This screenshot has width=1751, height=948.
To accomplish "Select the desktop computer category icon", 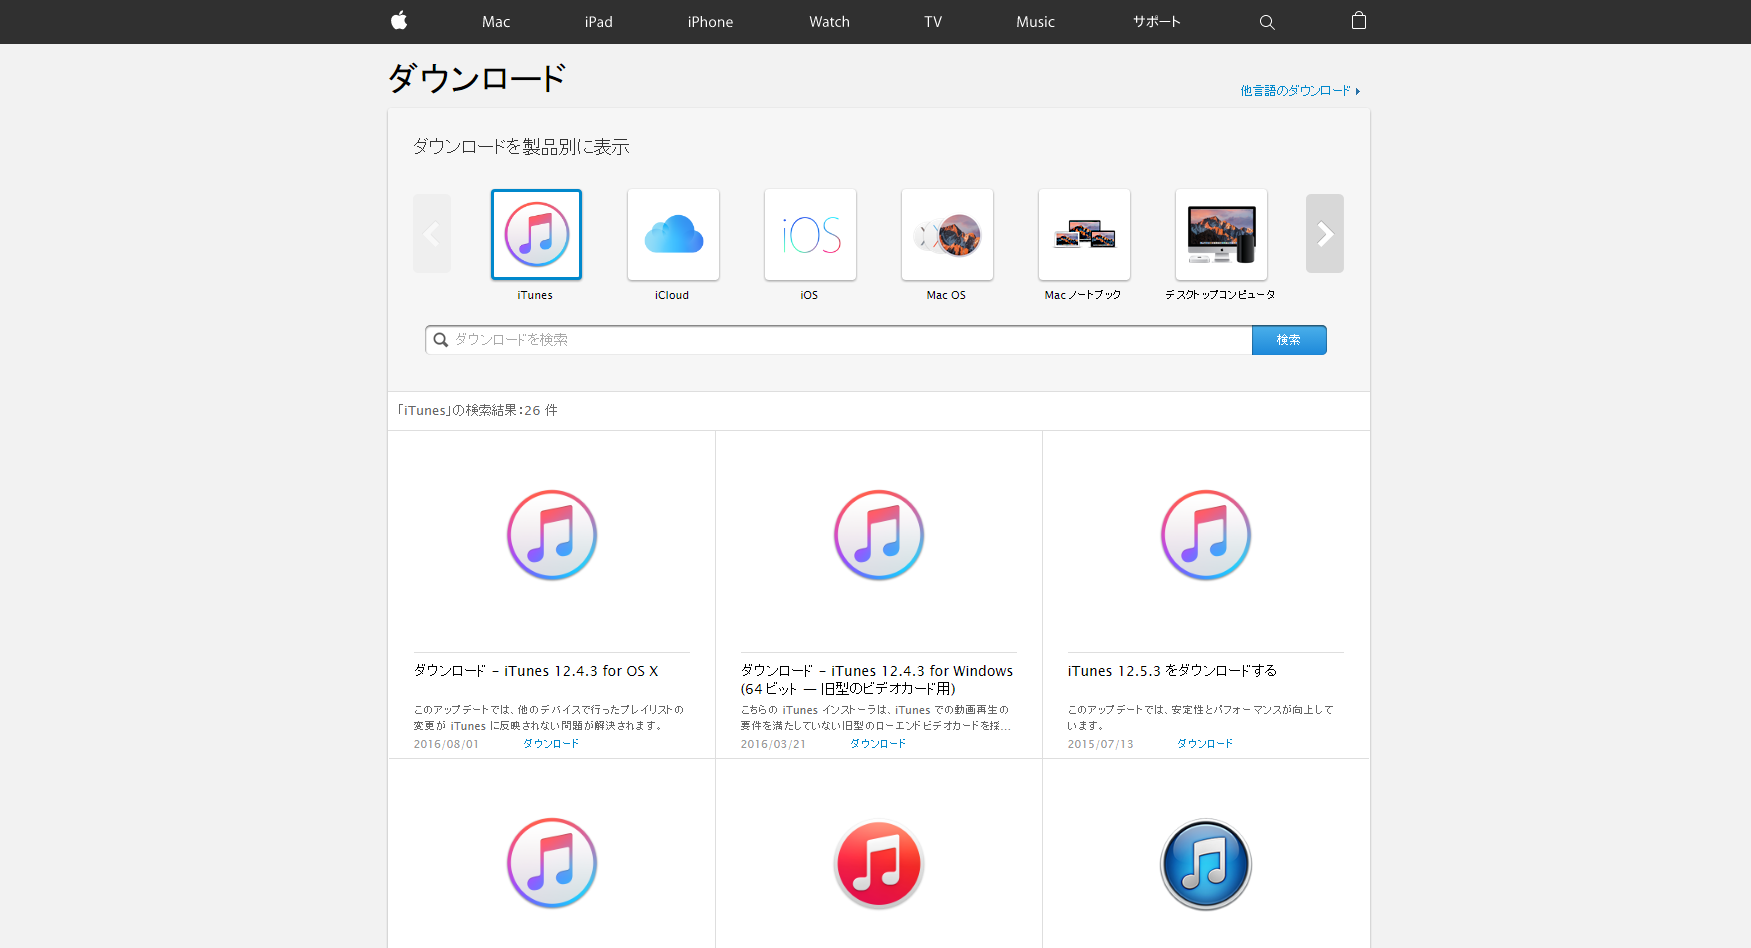I will click(1221, 234).
